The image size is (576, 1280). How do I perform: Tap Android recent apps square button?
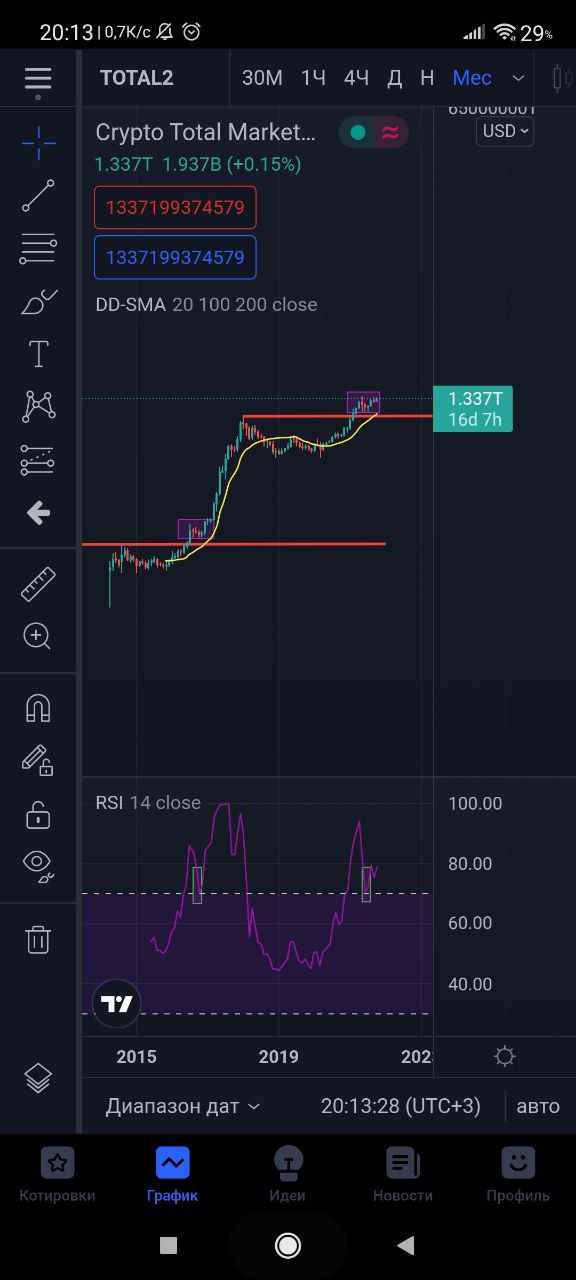(x=168, y=1245)
